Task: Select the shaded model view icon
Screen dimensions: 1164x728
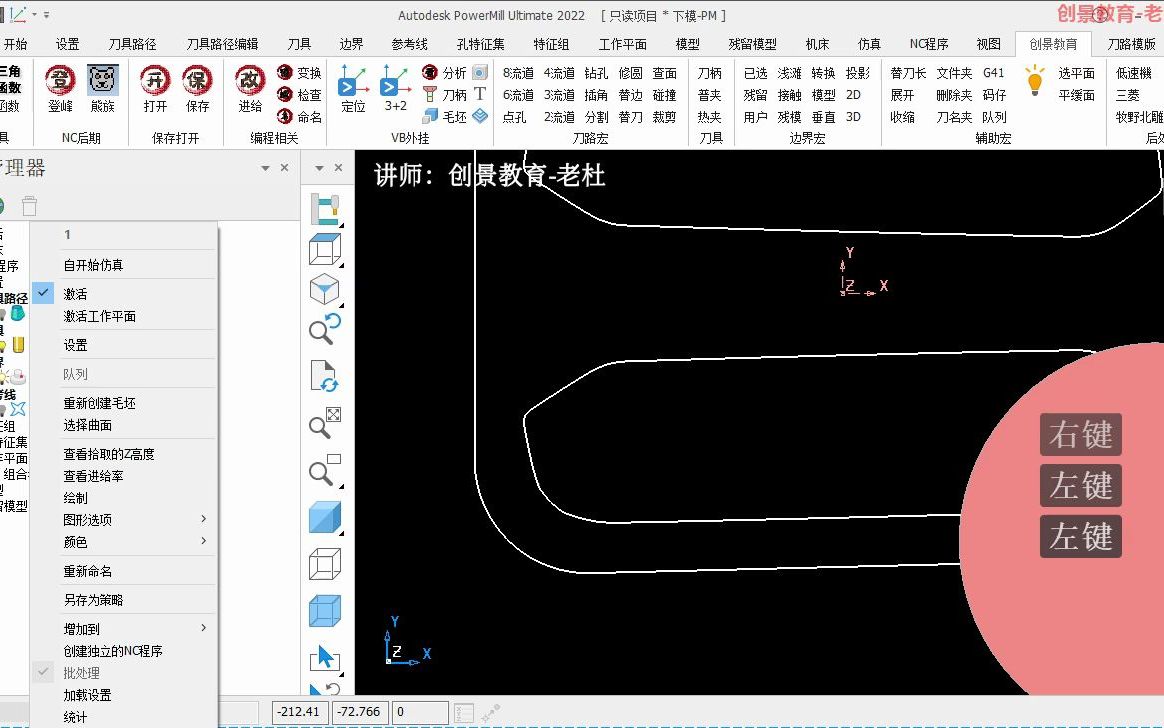Action: tap(324, 517)
